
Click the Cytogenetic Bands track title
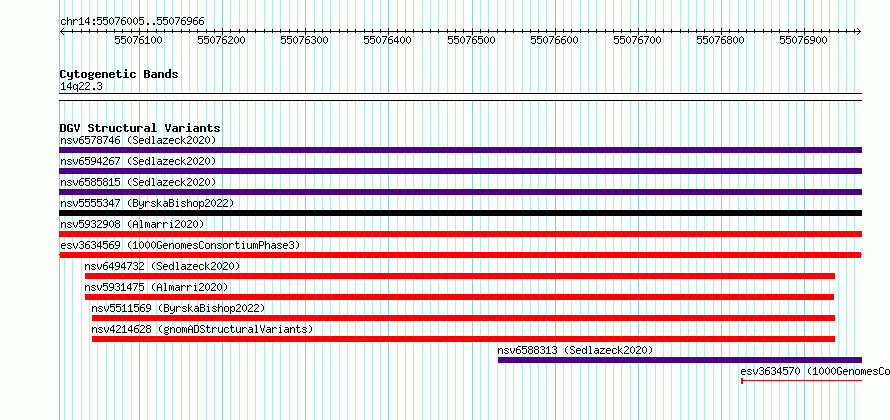pyautogui.click(x=119, y=74)
